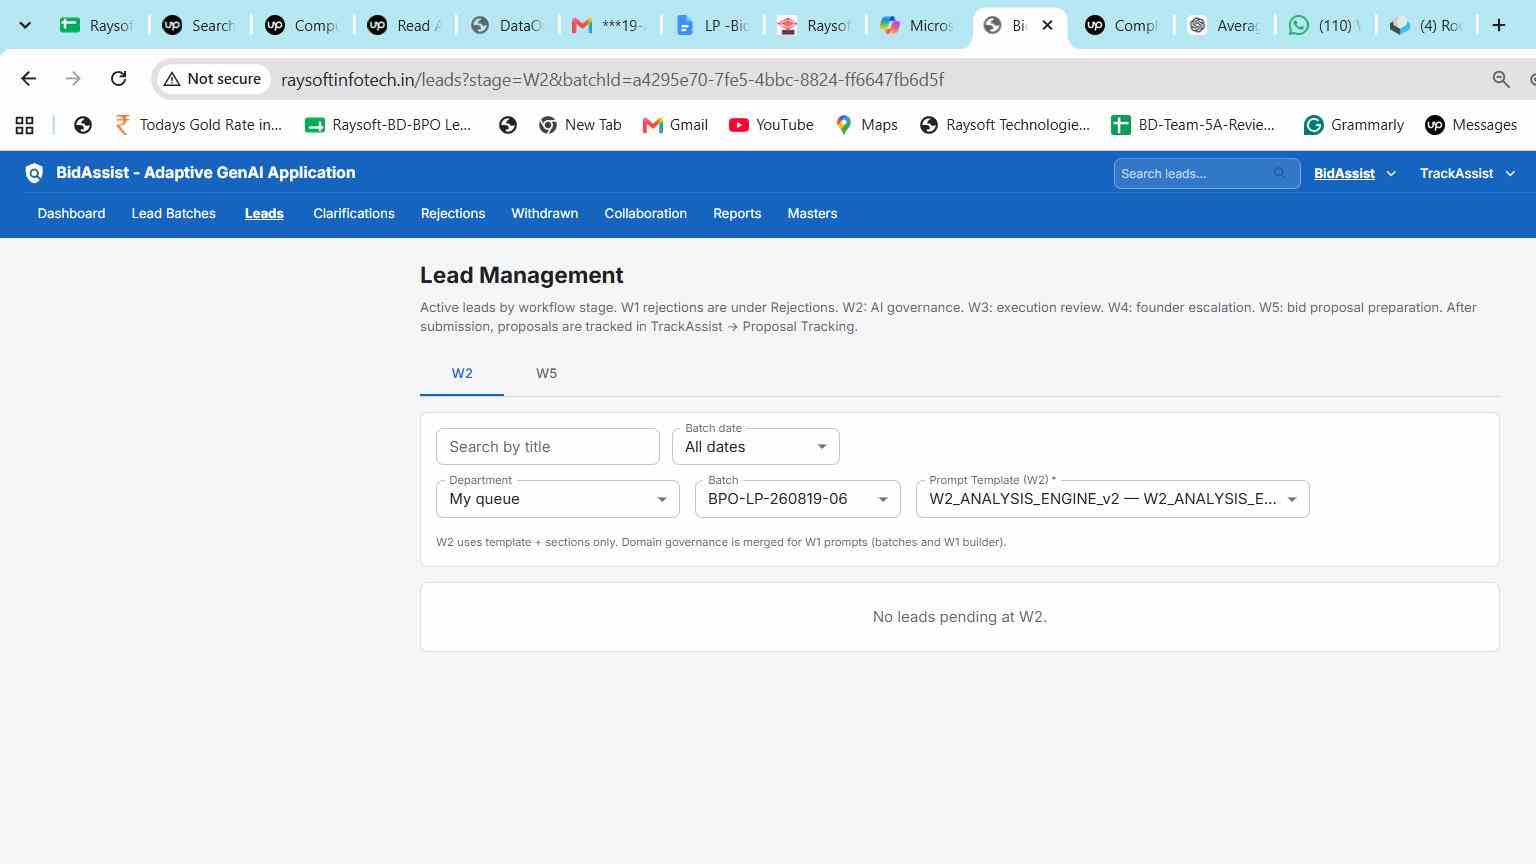
Task: Open the YouTube bookmark icon
Action: click(x=739, y=125)
